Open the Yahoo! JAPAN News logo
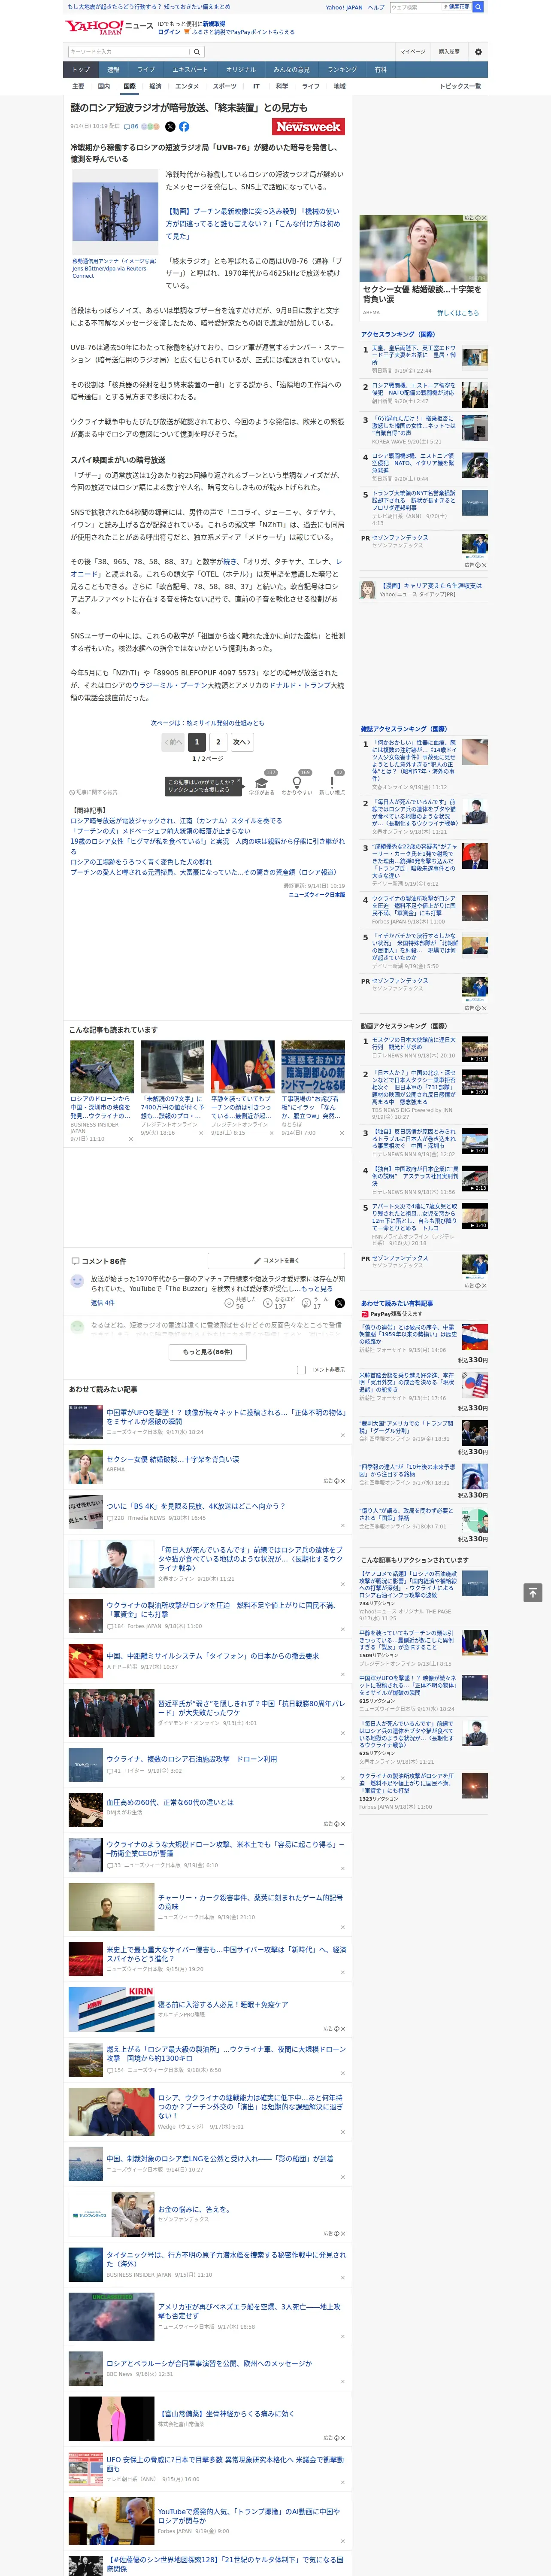 [x=109, y=27]
